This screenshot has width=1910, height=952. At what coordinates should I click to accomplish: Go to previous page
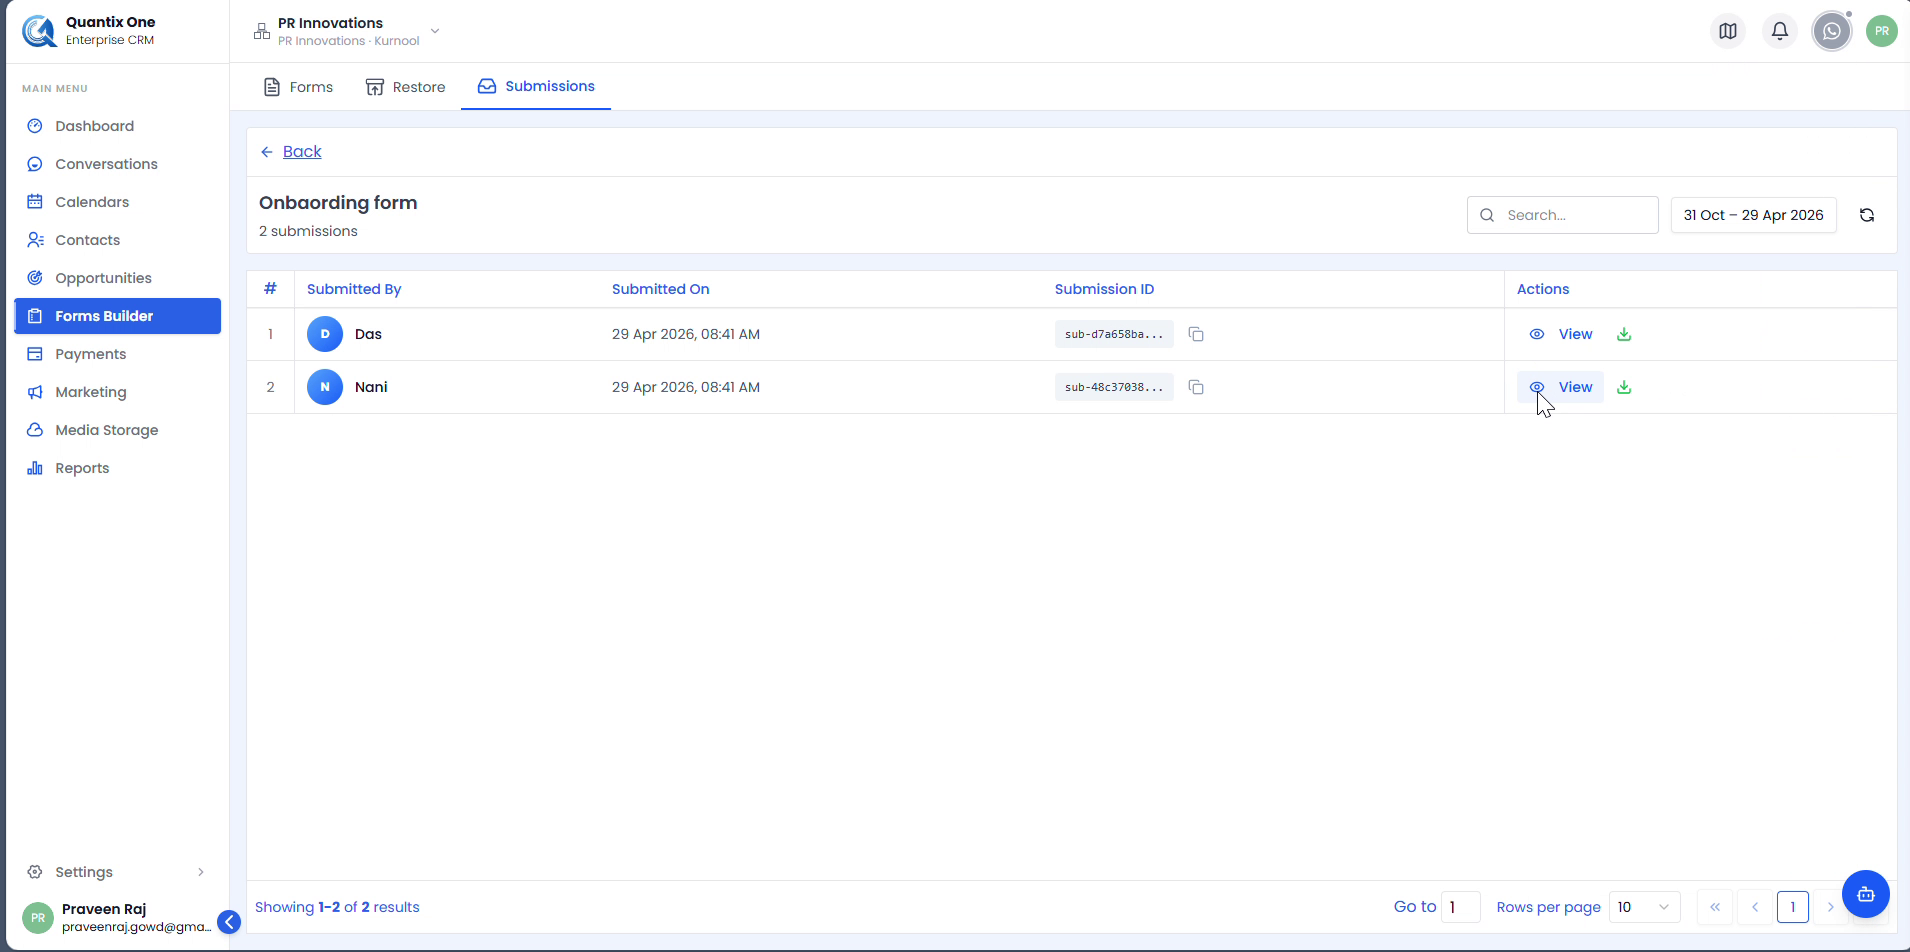(1755, 907)
